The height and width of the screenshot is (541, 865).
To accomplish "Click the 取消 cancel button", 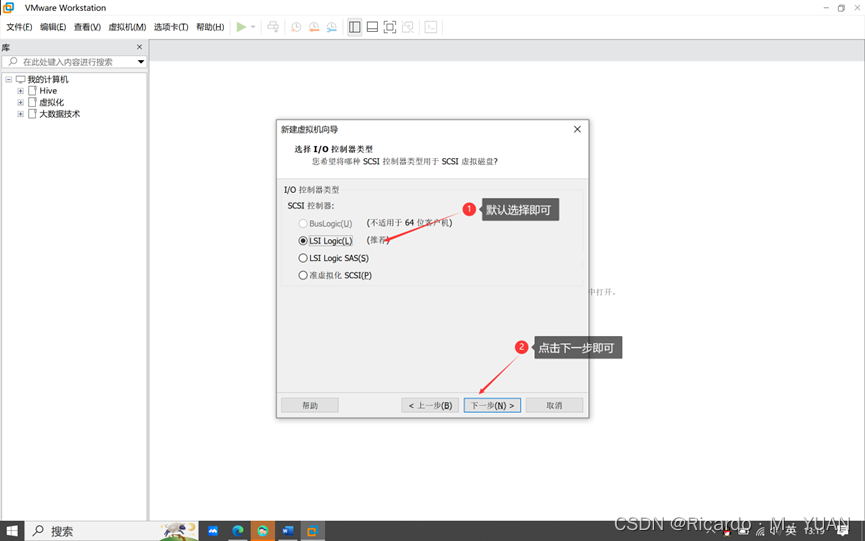I will [x=554, y=405].
